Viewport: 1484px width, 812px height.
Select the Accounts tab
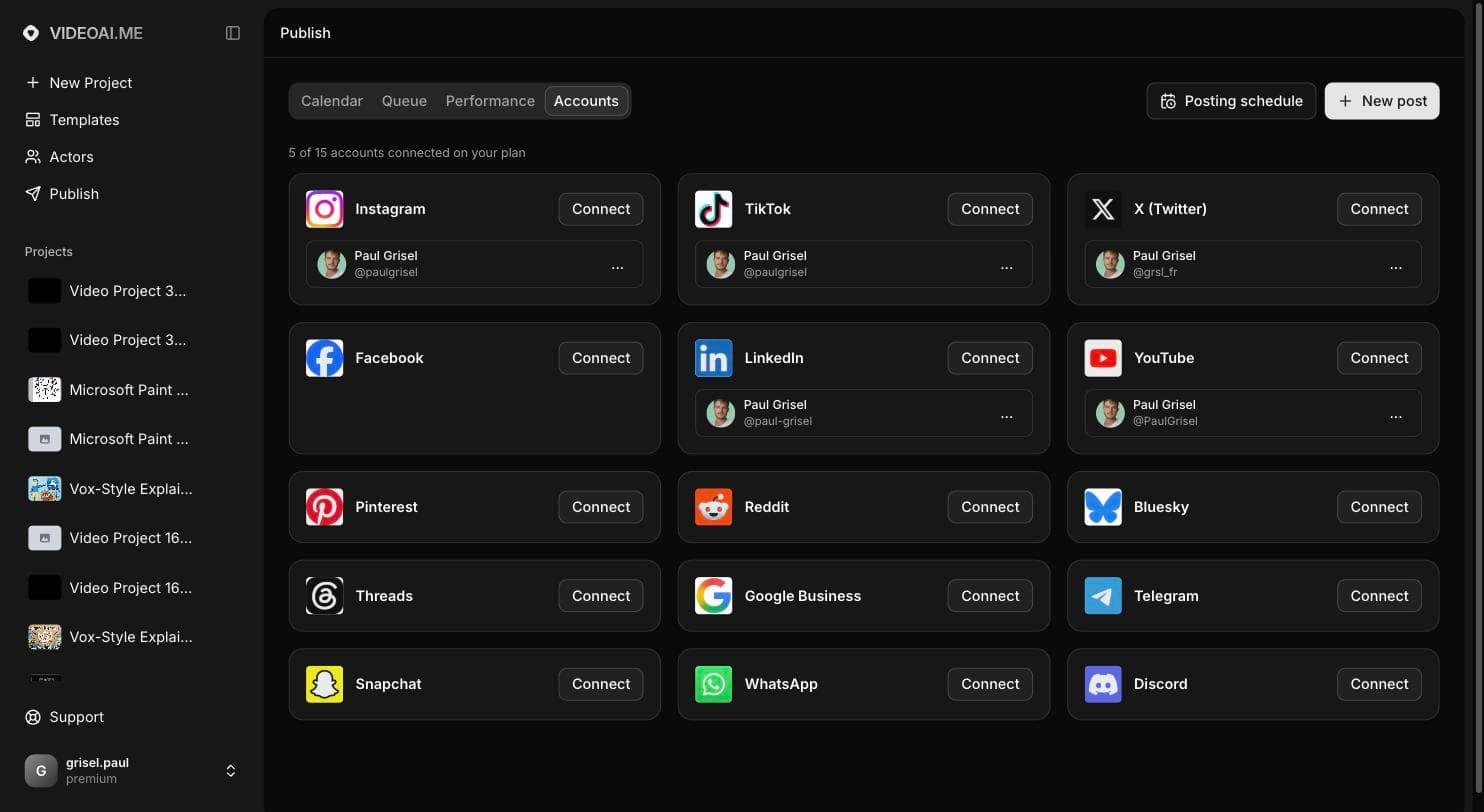(586, 101)
